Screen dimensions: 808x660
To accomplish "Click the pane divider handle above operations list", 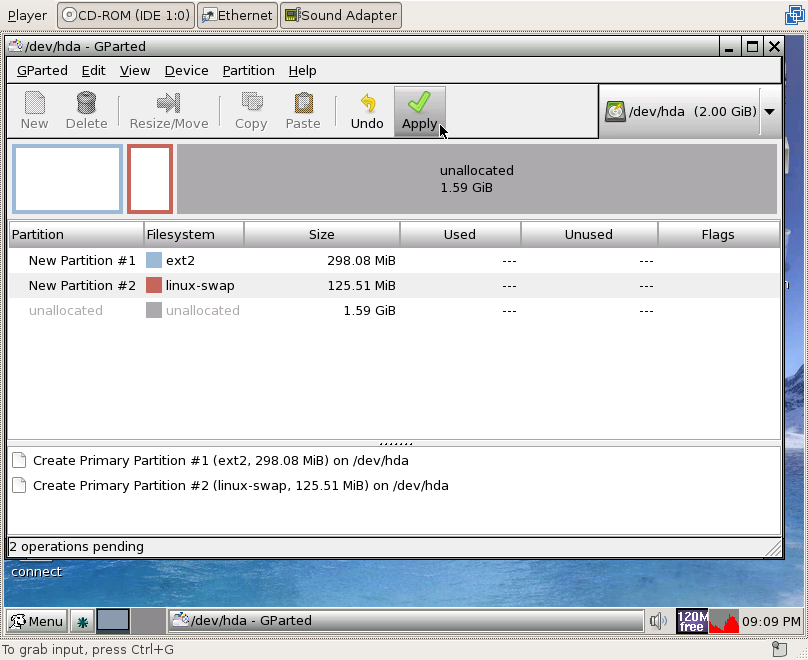I will 396,443.
